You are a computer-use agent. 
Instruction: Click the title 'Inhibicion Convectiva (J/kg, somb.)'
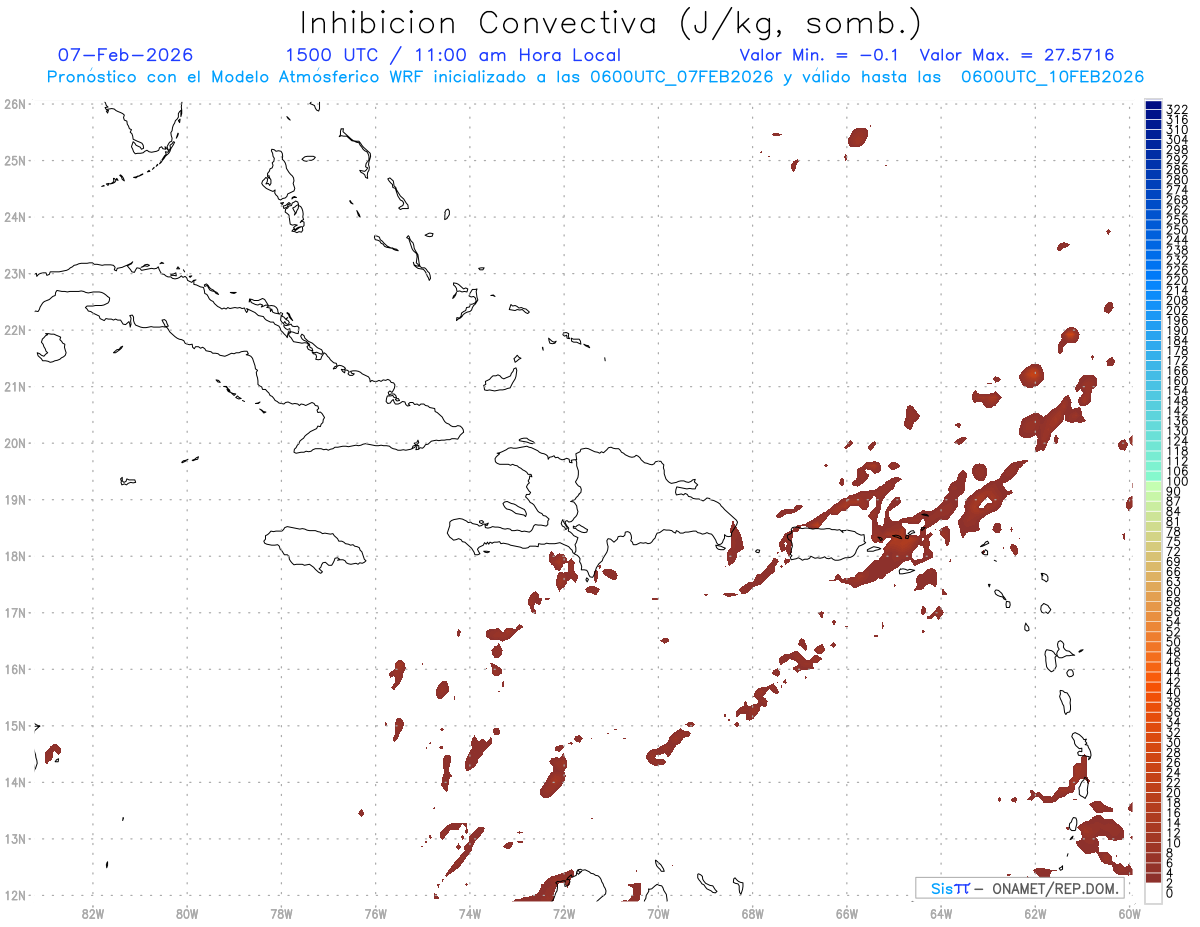(610, 24)
